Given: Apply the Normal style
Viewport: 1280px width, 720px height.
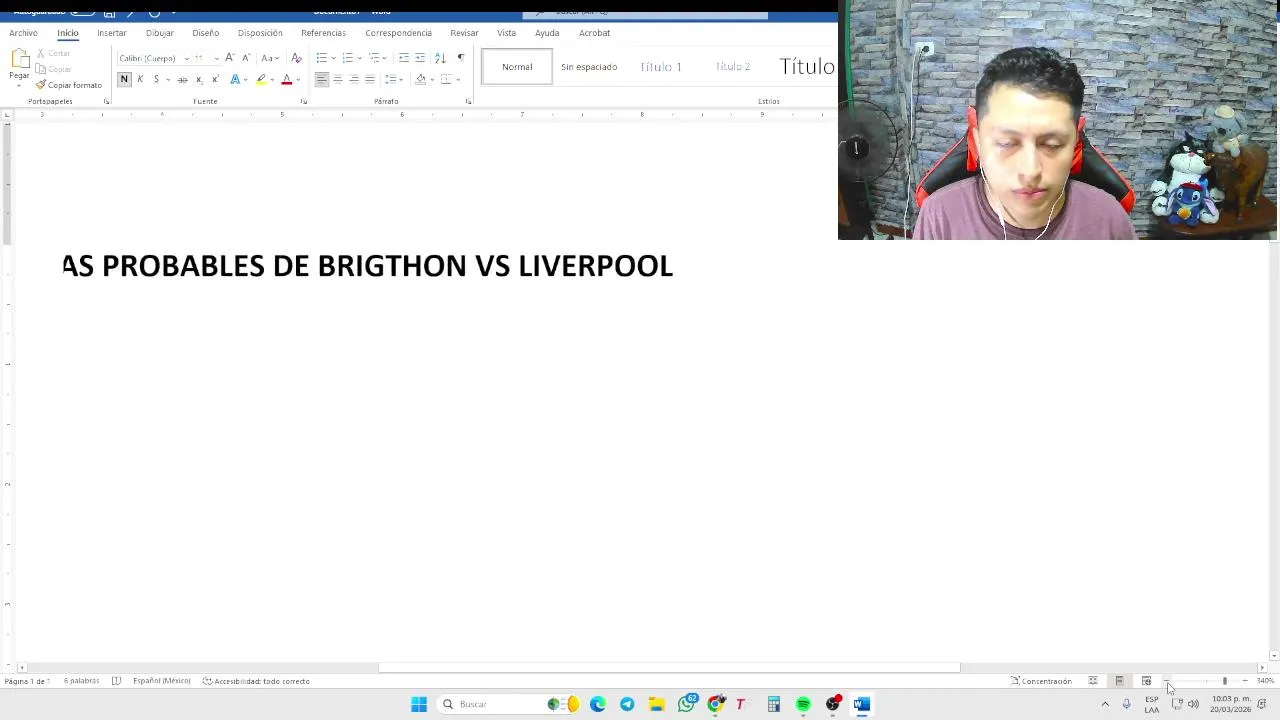Looking at the screenshot, I should pyautogui.click(x=517, y=67).
